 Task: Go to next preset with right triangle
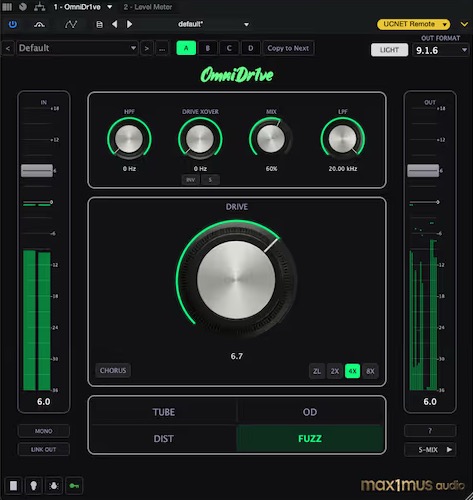(x=129, y=24)
